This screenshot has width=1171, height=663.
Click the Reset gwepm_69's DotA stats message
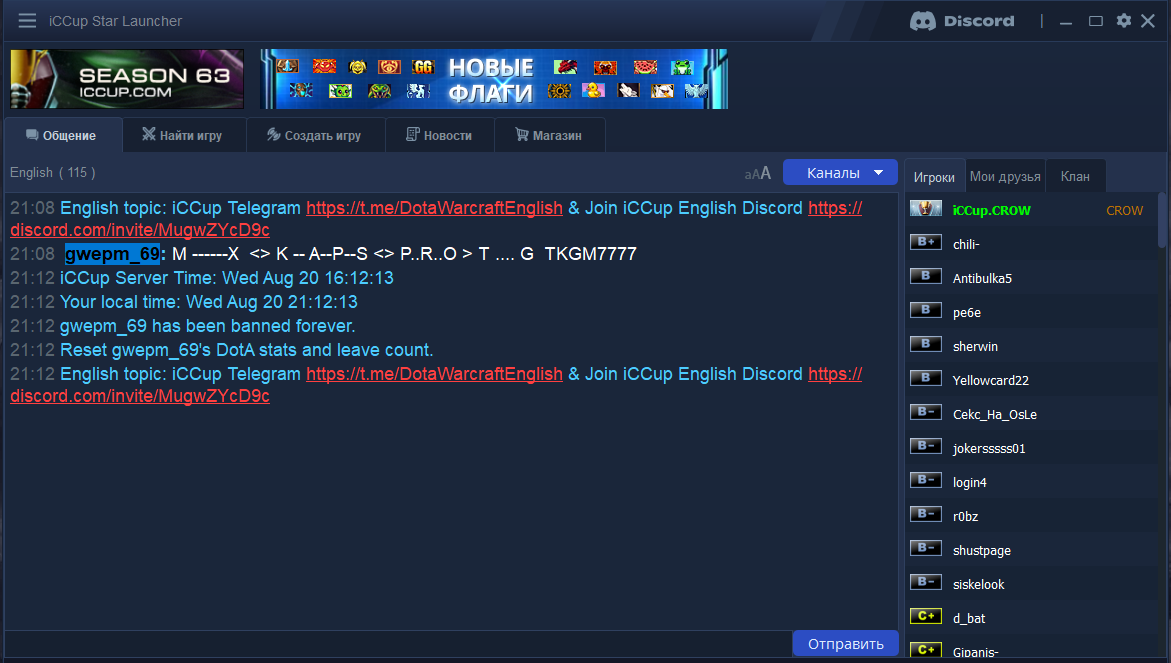246,350
